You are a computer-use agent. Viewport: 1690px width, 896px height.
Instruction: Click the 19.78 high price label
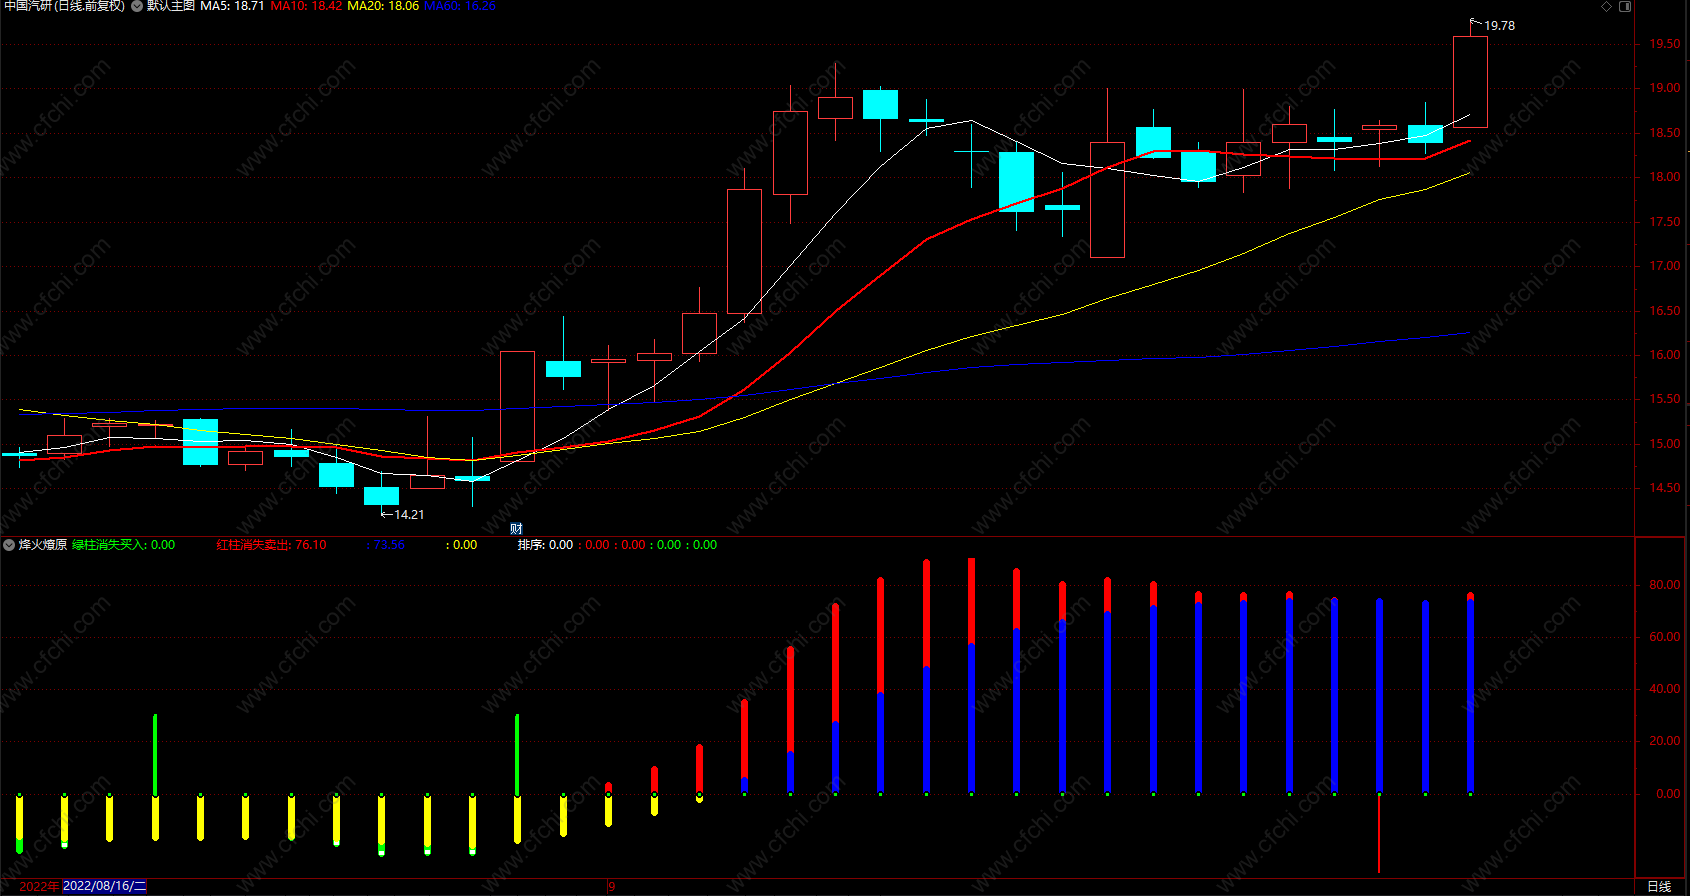click(1499, 26)
